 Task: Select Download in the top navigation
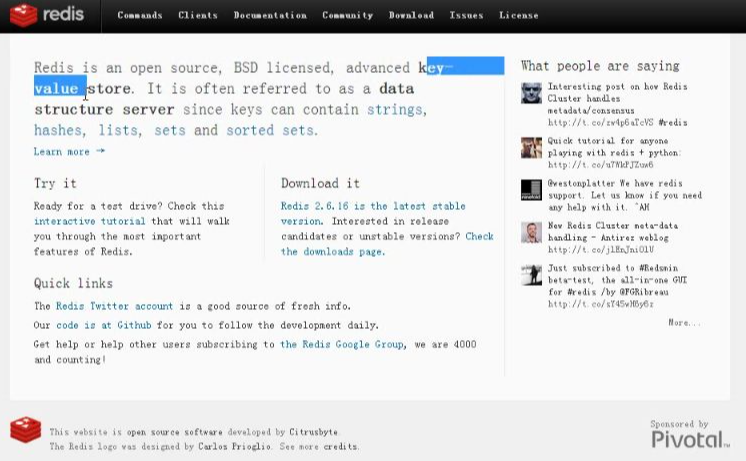click(x=412, y=15)
